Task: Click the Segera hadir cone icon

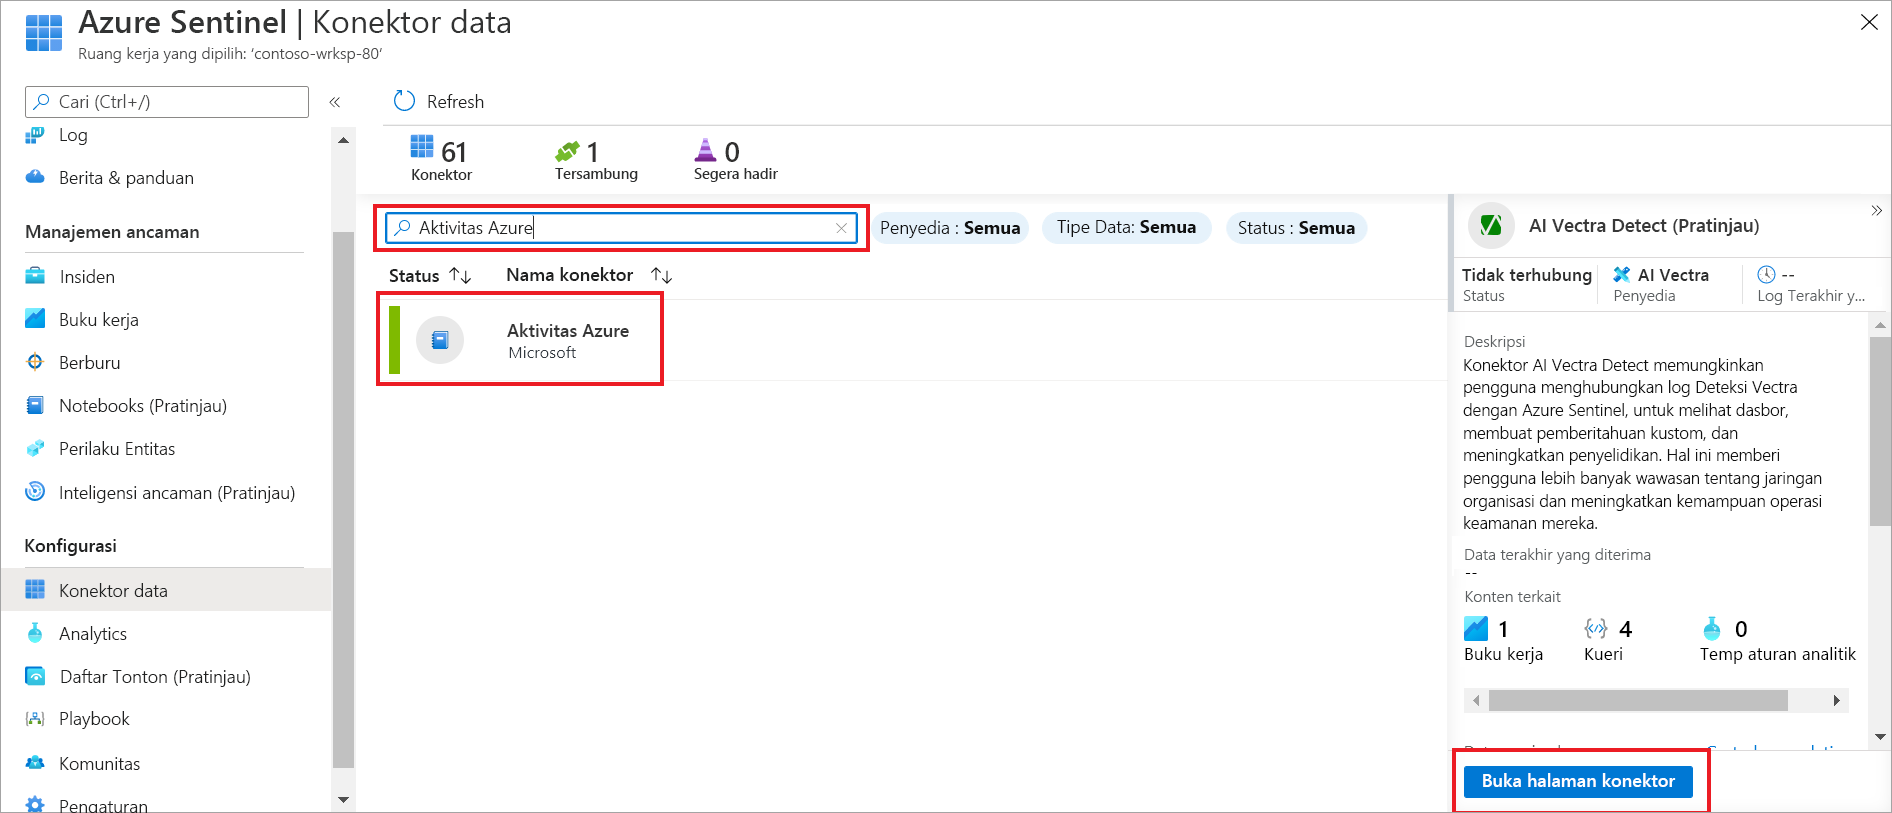Action: point(706,150)
